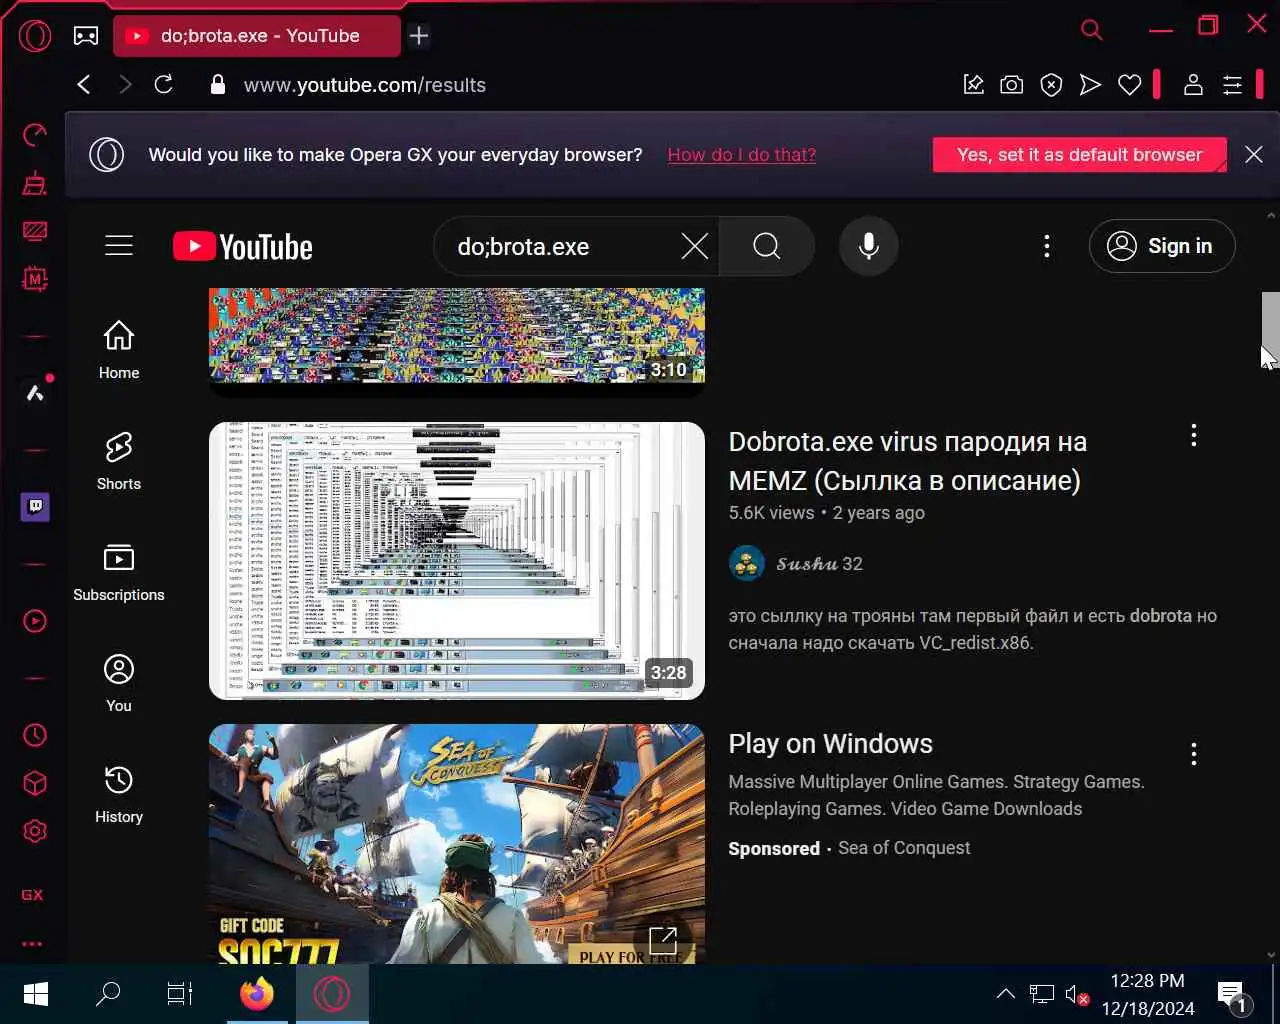Open the ad blocker shield icon
Viewport: 1280px width, 1024px height.
click(x=1051, y=85)
